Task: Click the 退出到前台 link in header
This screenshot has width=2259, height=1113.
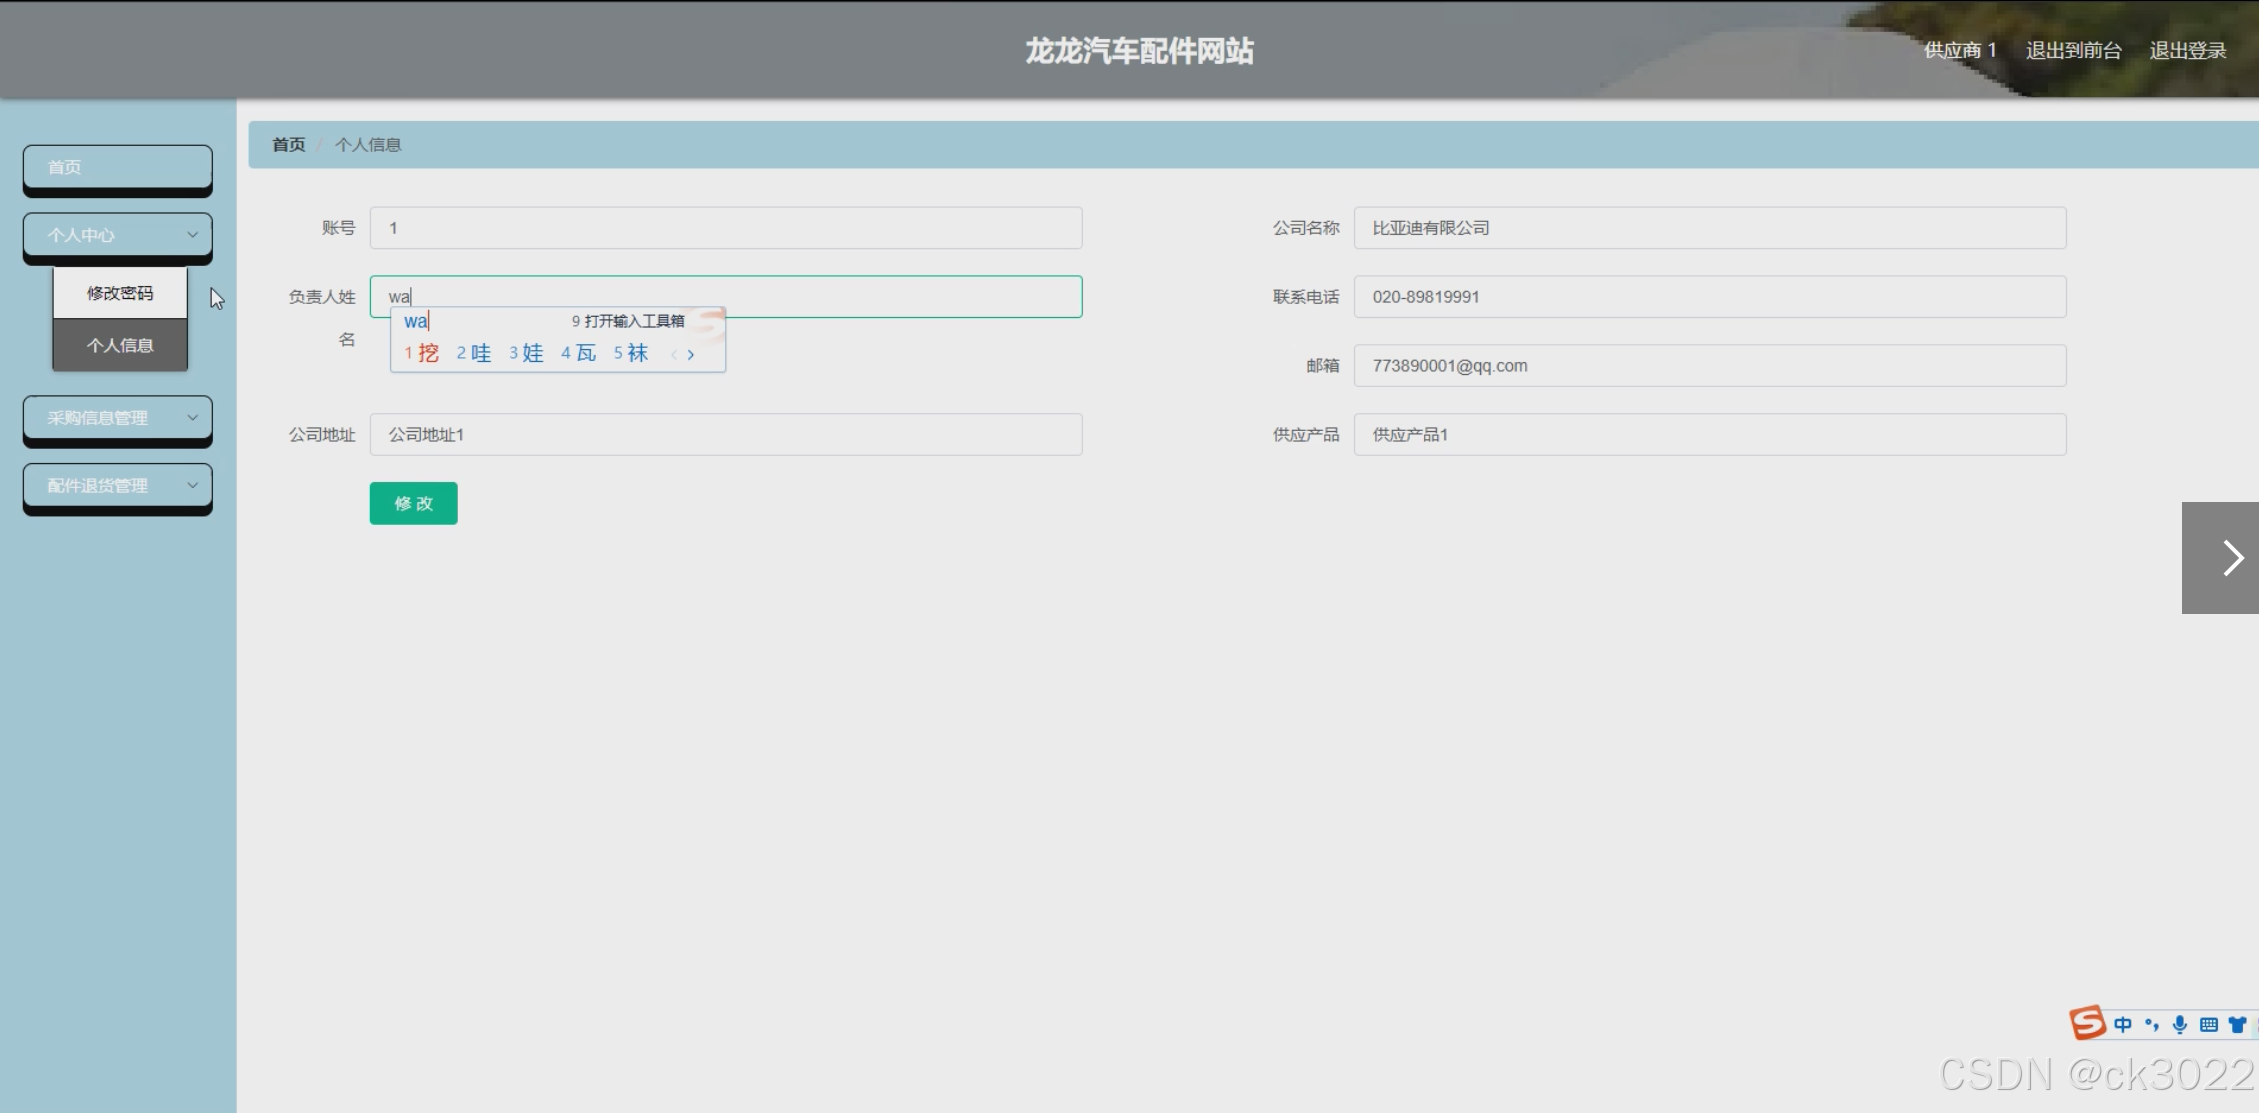Action: point(2073,51)
